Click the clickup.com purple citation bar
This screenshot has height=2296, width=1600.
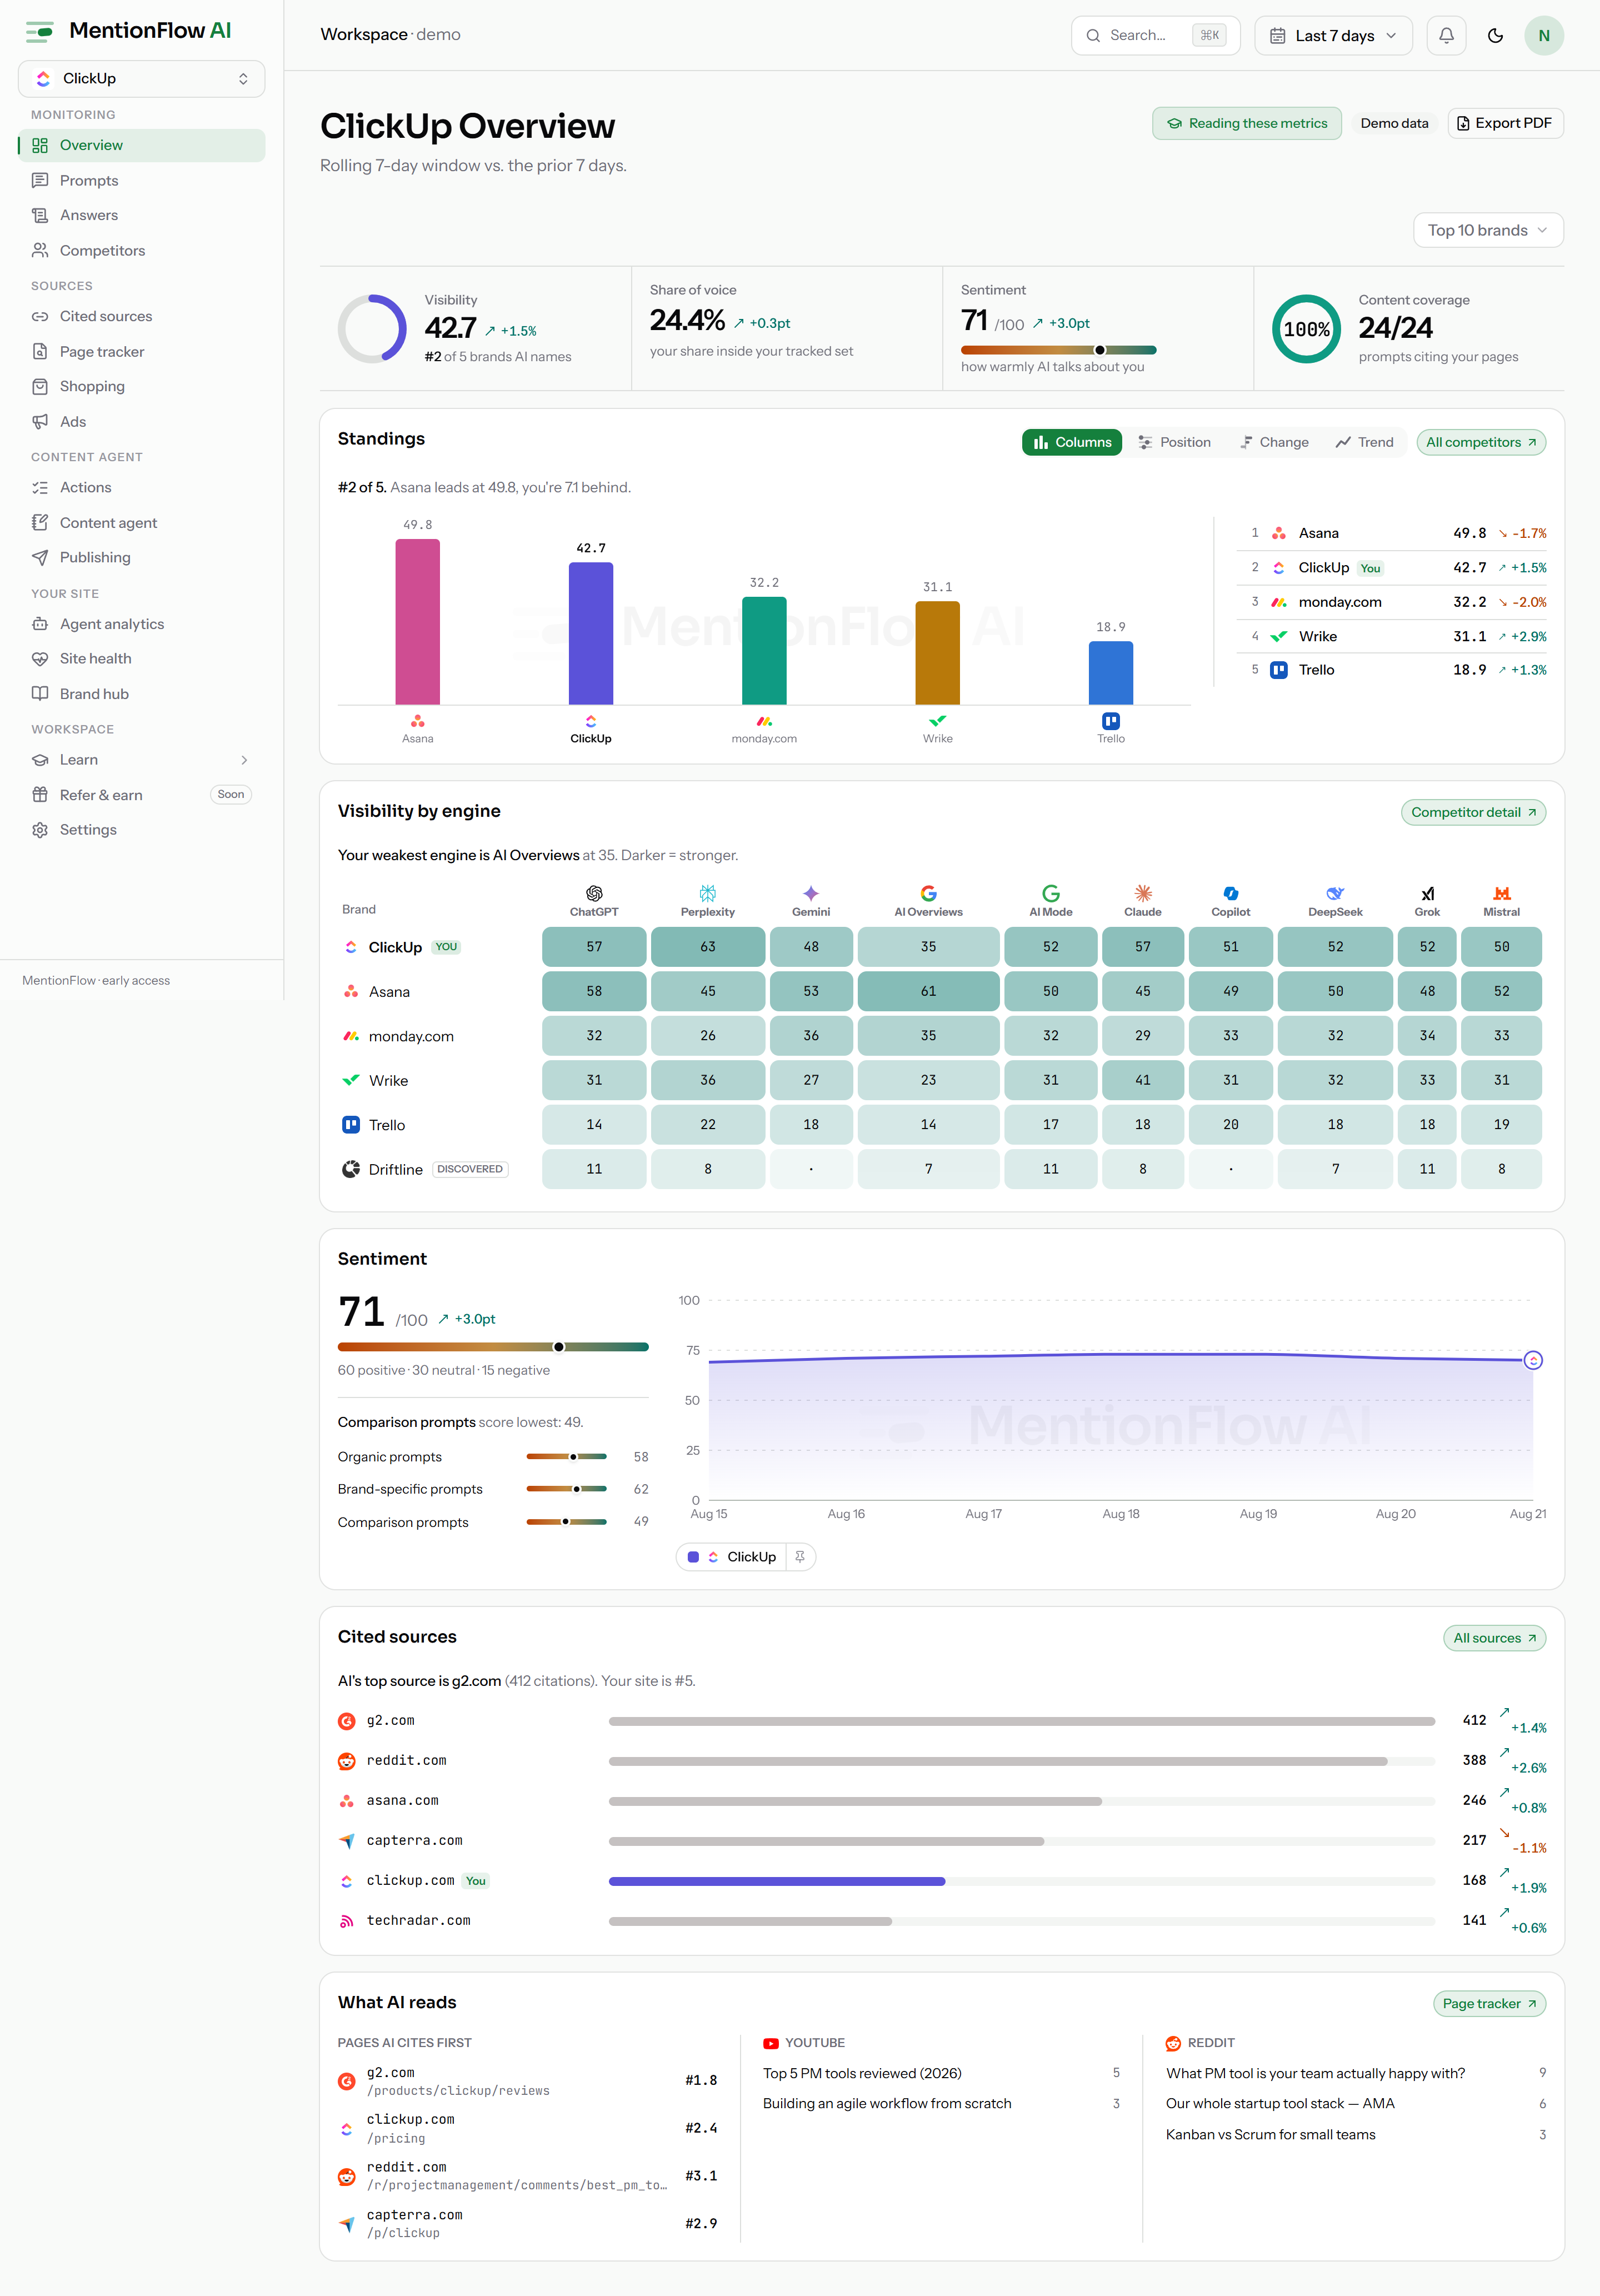coord(777,1881)
